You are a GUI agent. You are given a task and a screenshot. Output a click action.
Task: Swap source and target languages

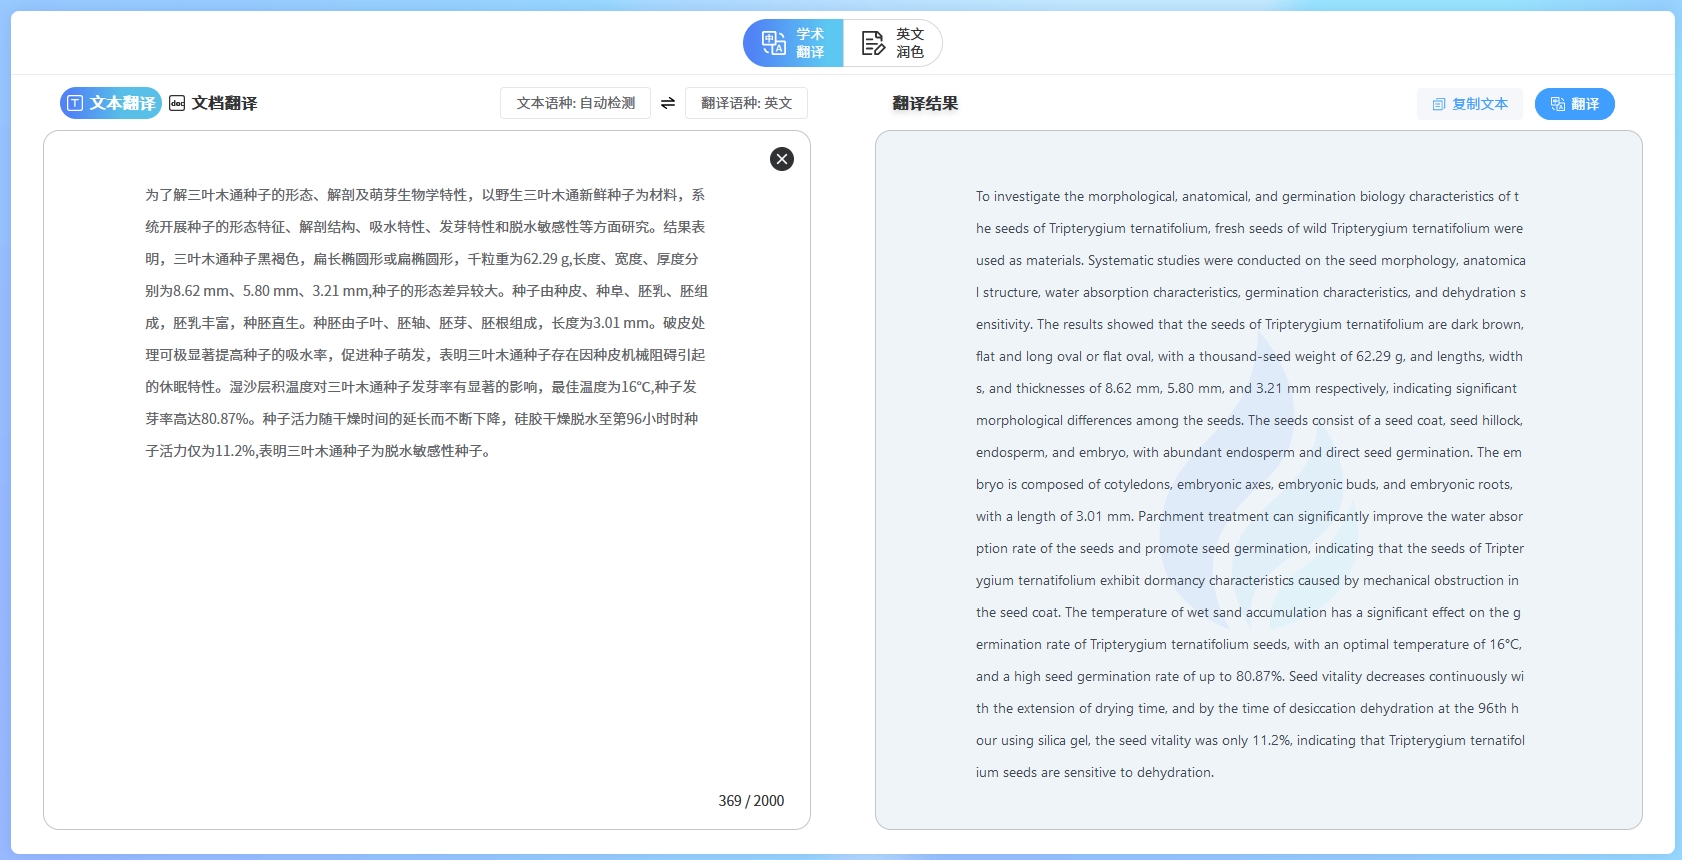(668, 103)
